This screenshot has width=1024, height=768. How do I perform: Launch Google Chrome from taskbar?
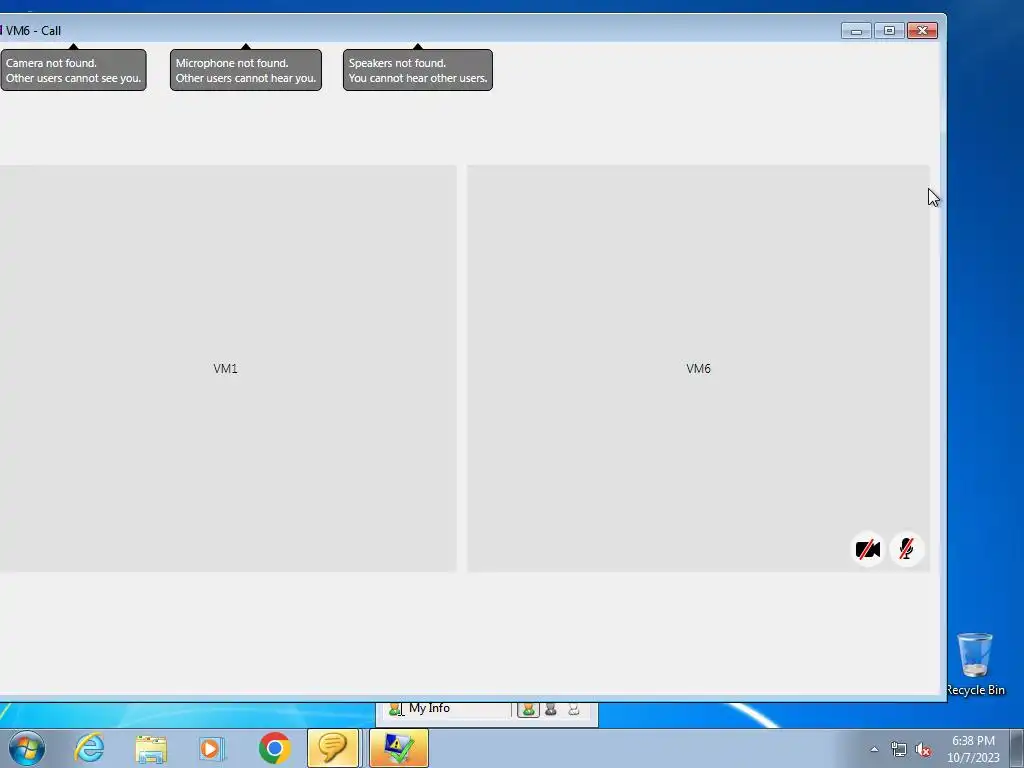(274, 748)
